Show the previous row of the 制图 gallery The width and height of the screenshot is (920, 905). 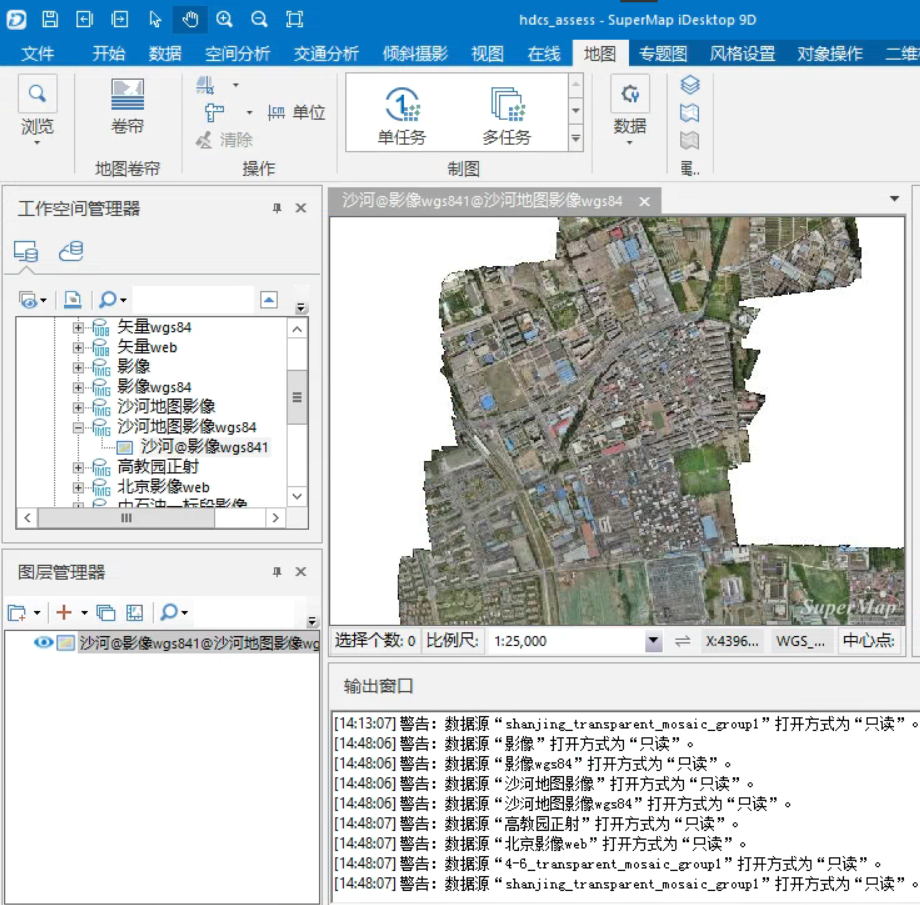coord(576,85)
